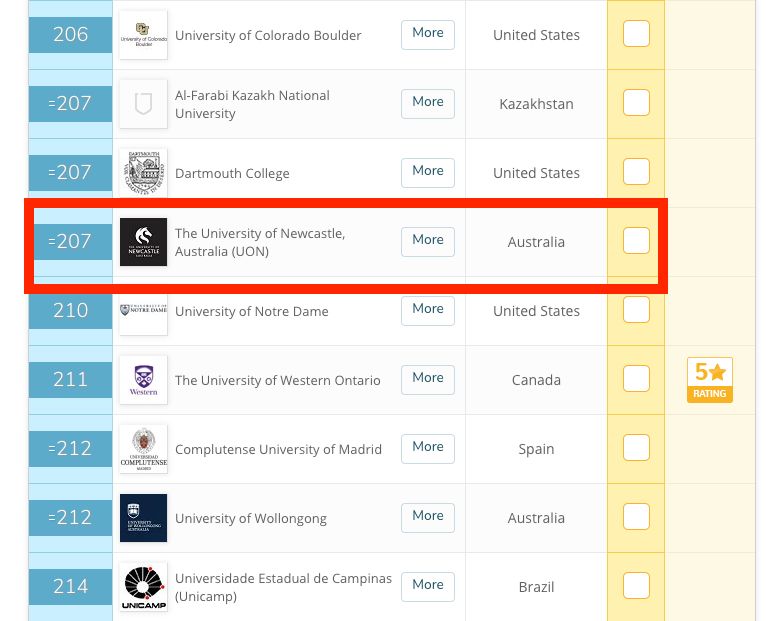Tick the compare checkbox for Dartmouth College
Screen dimensions: 766x621
click(x=636, y=172)
